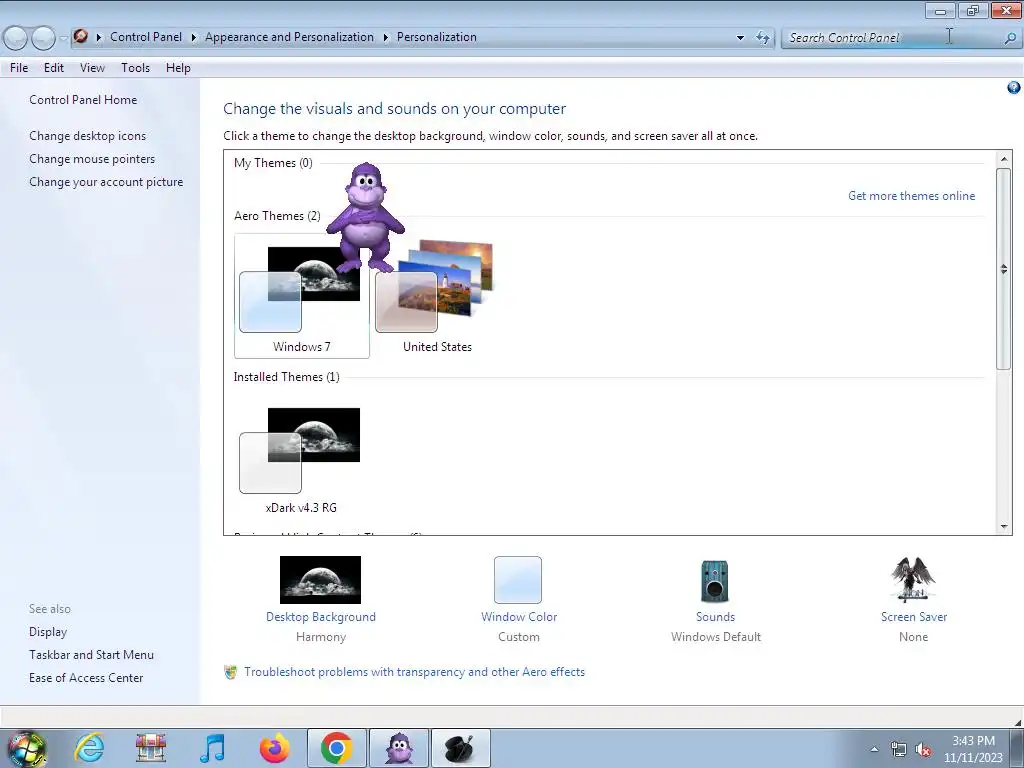The image size is (1024, 768).
Task: Switch to BonziBuddy taskbar button
Action: click(x=399, y=748)
